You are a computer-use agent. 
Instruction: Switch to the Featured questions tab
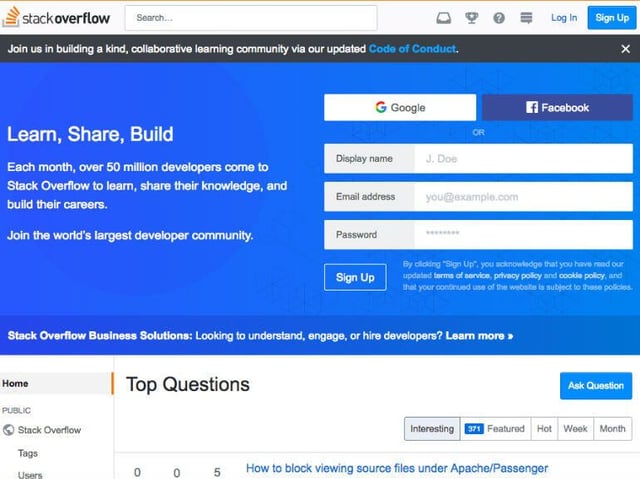496,429
